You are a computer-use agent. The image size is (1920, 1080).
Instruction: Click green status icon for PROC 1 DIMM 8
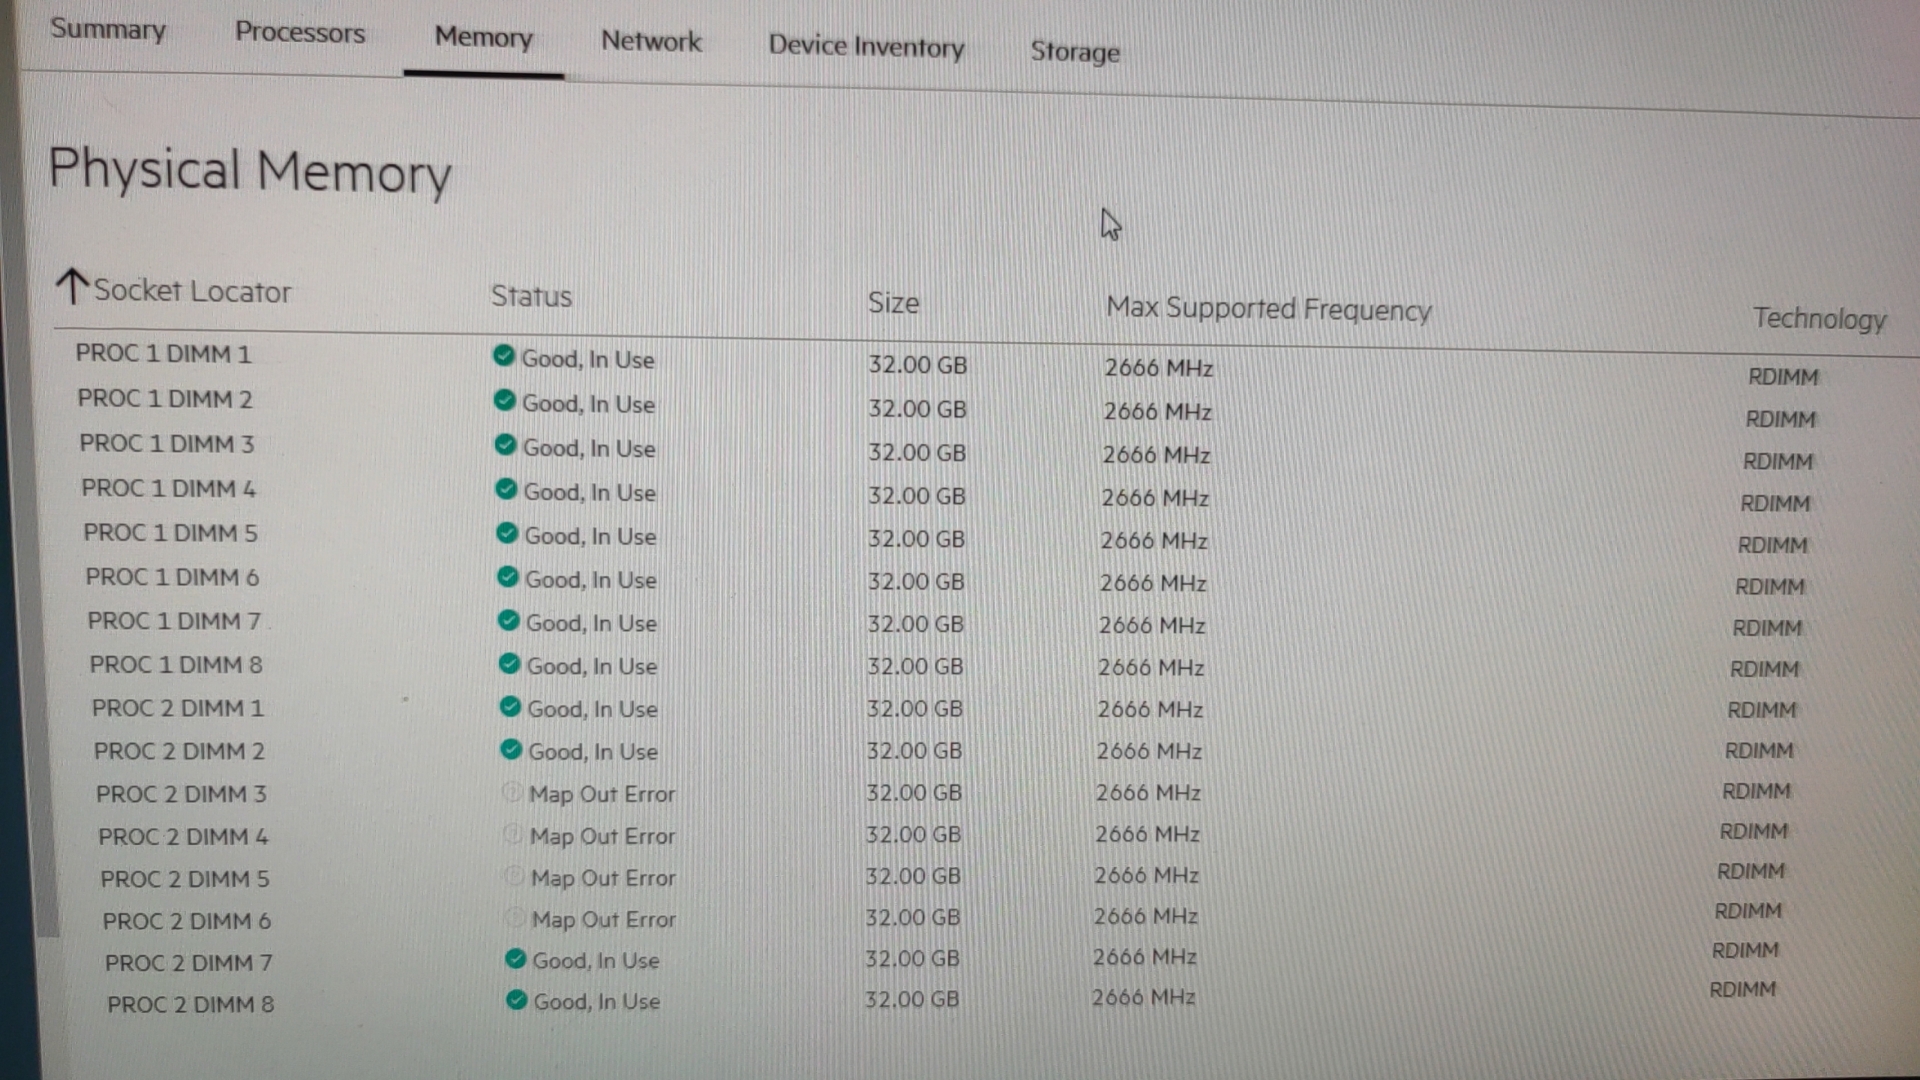point(509,664)
